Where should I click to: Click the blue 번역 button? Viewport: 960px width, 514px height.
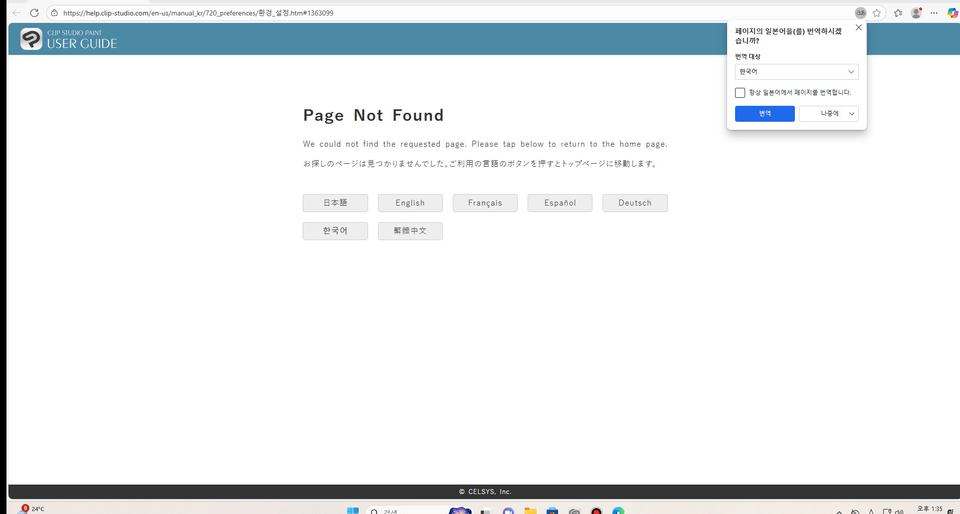(765, 114)
